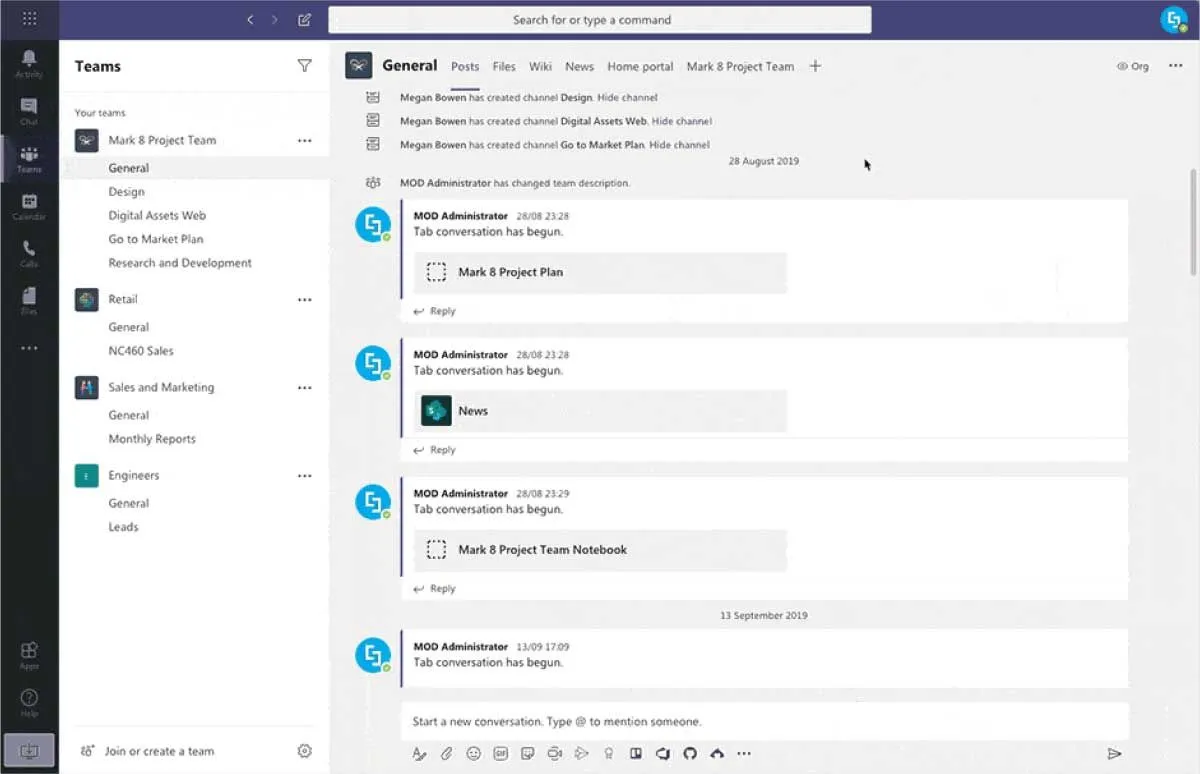
Task: Click the Org button
Action: click(1133, 66)
